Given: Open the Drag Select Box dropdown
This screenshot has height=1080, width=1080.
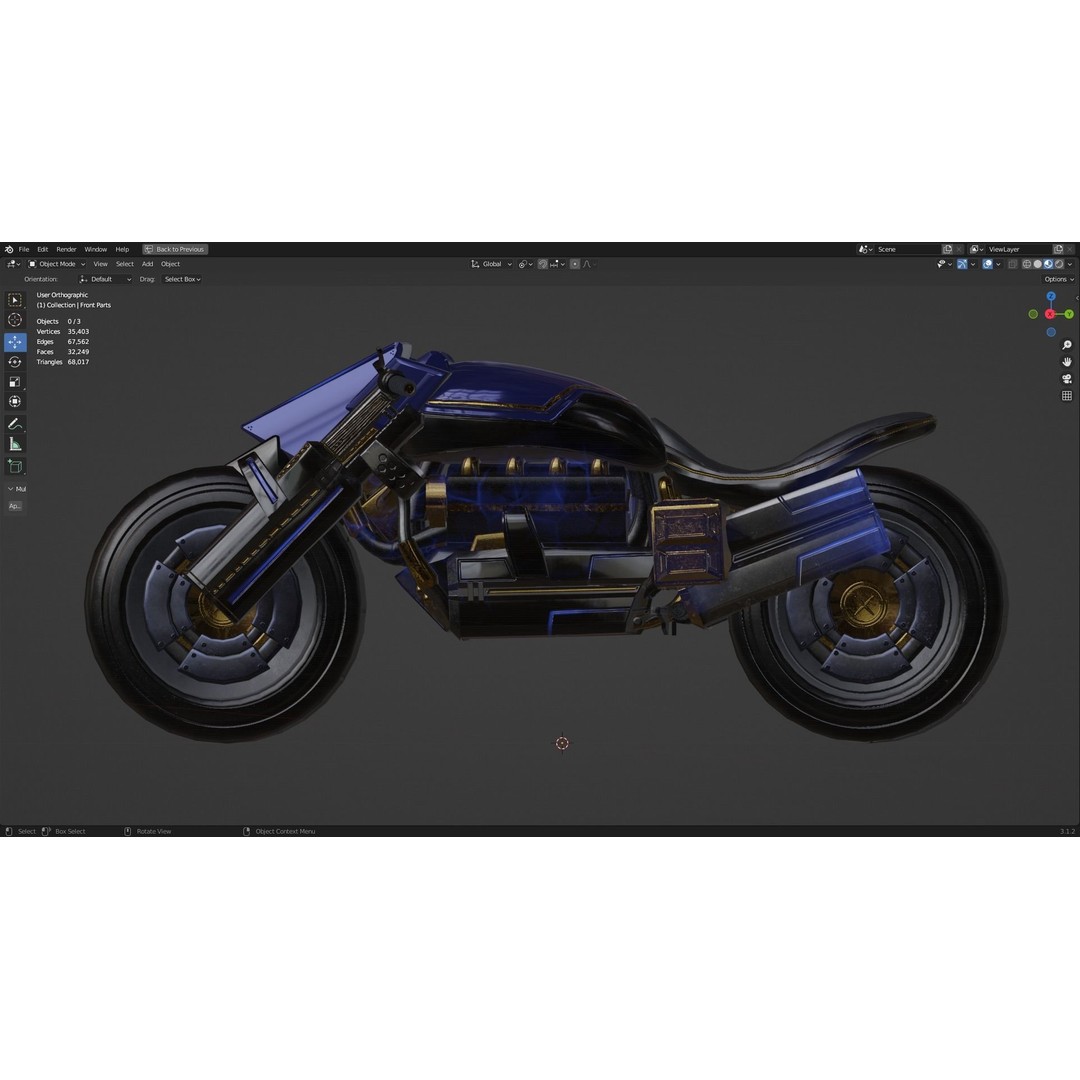Looking at the screenshot, I should 182,279.
